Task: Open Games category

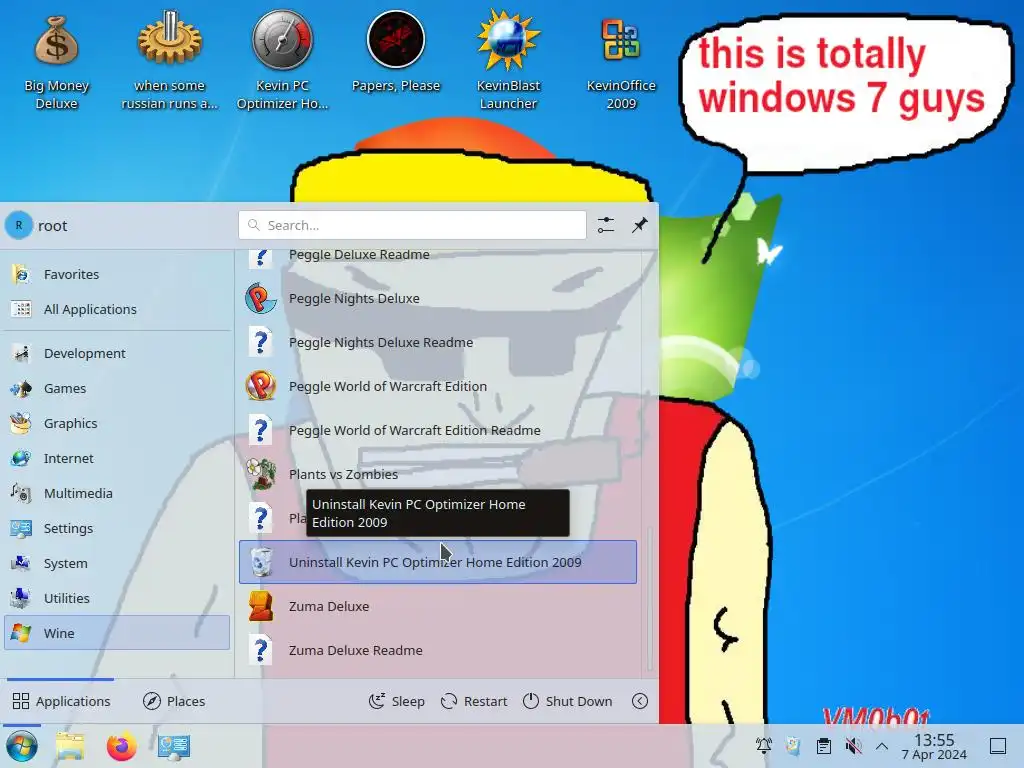Action: pyautogui.click(x=117, y=389)
